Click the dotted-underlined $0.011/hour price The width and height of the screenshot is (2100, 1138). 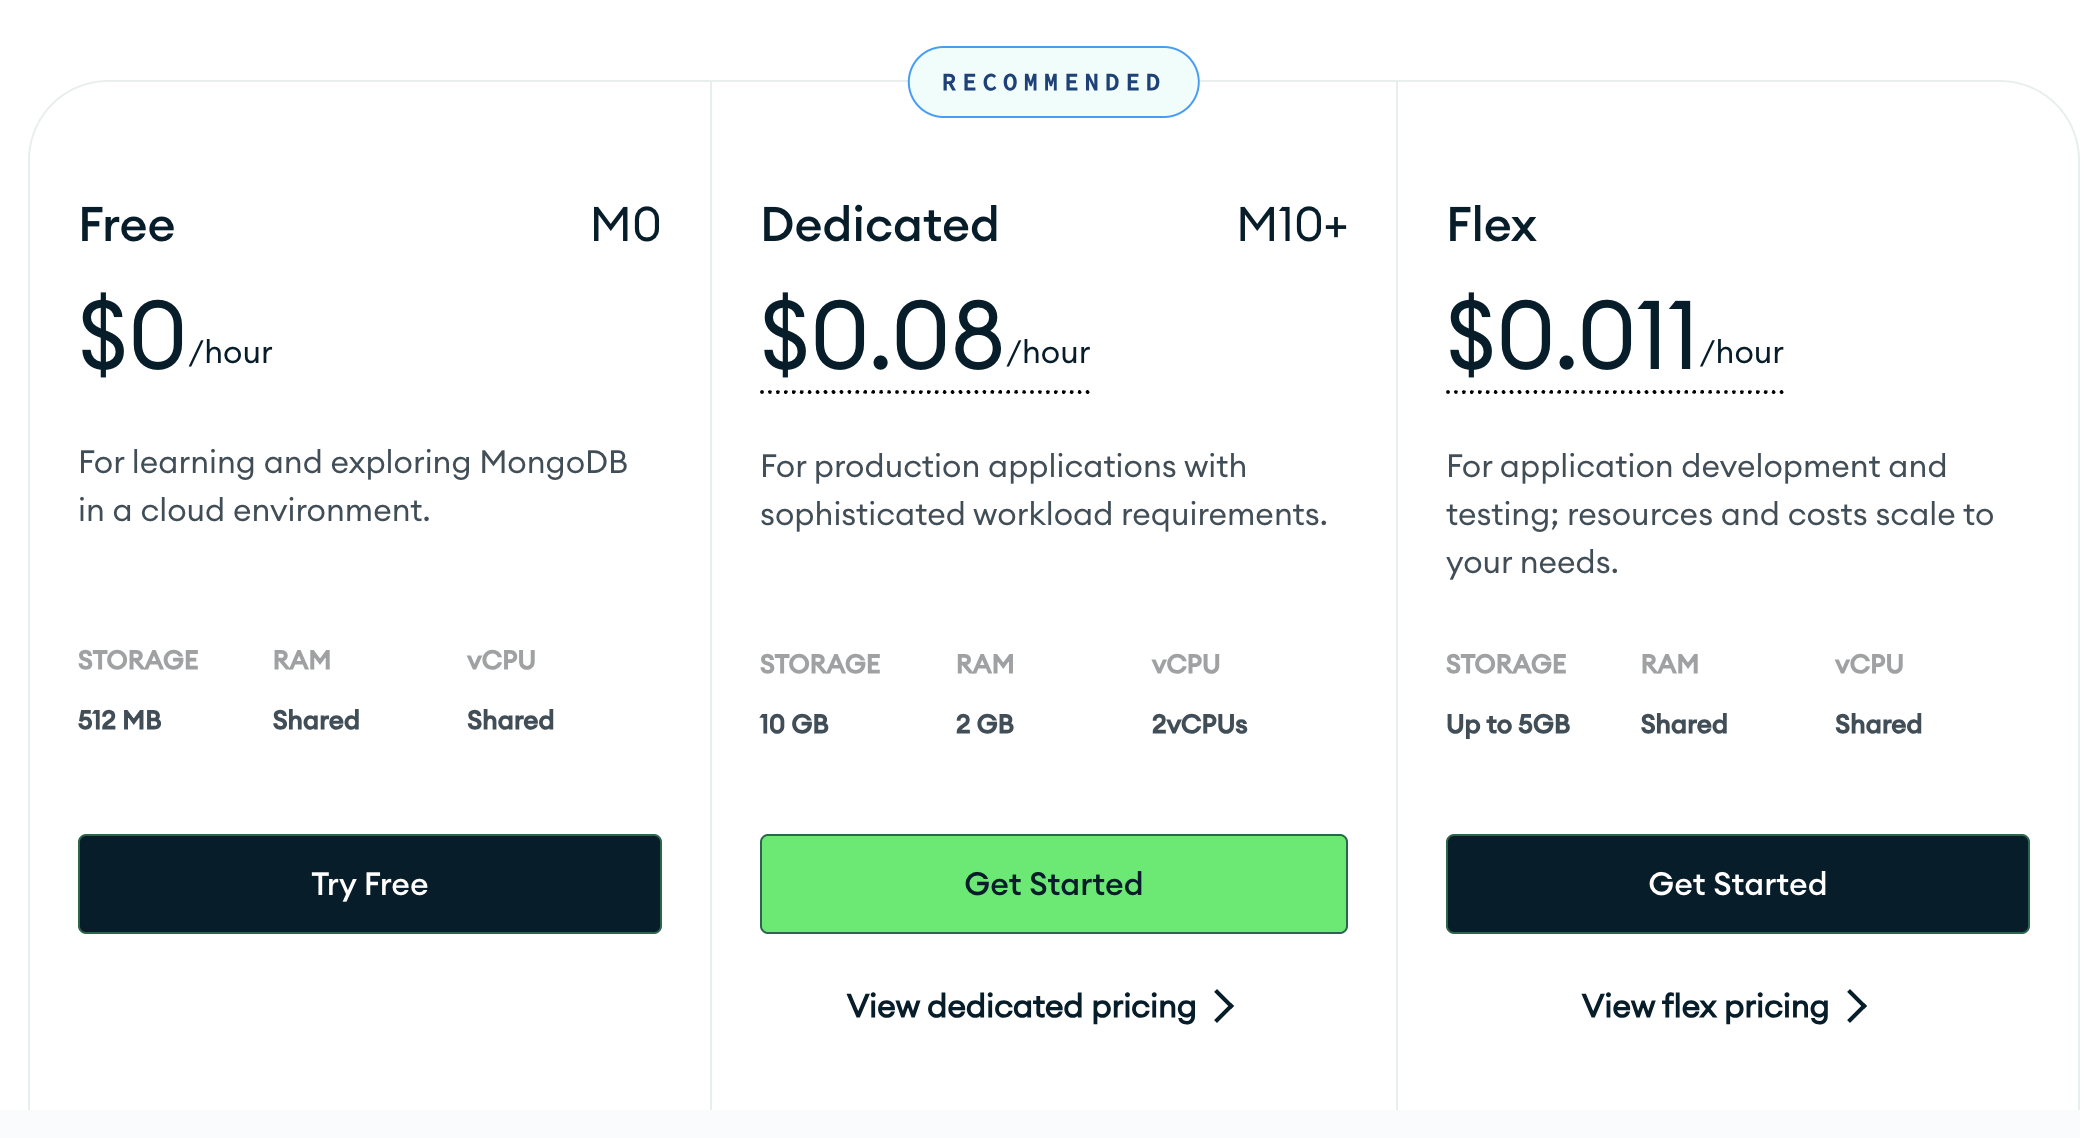(1614, 338)
